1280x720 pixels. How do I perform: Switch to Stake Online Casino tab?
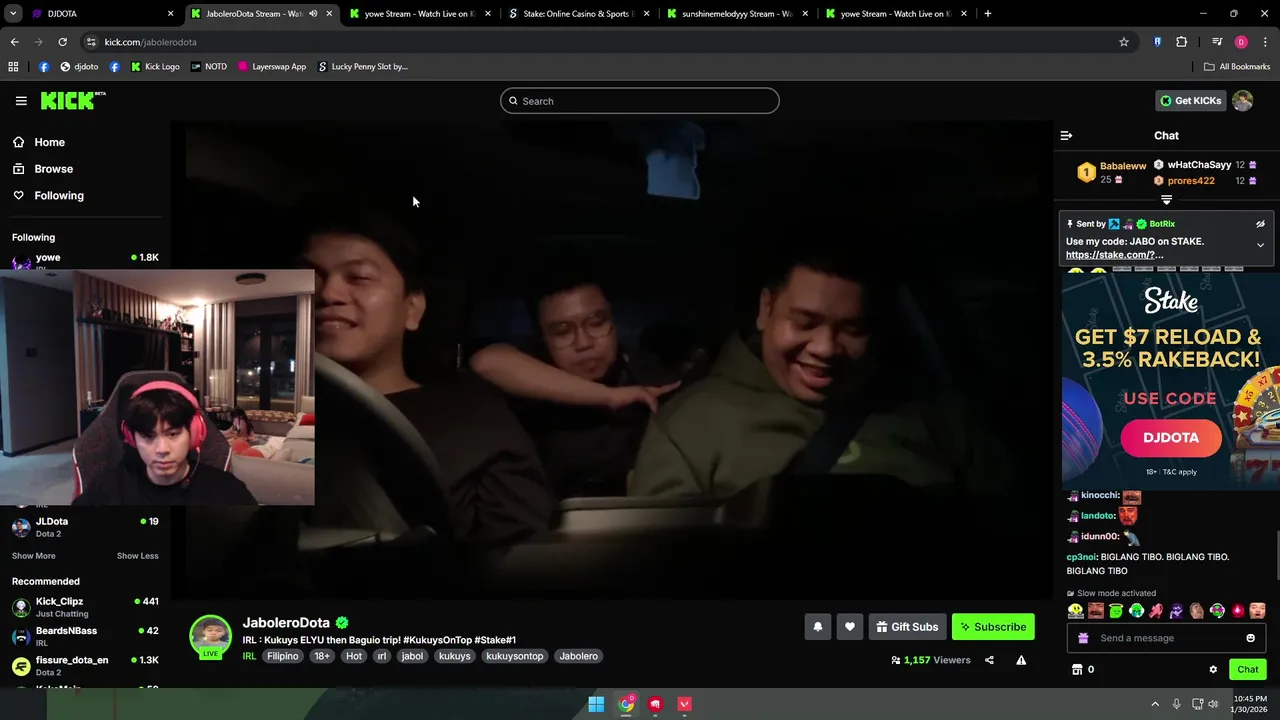578,14
